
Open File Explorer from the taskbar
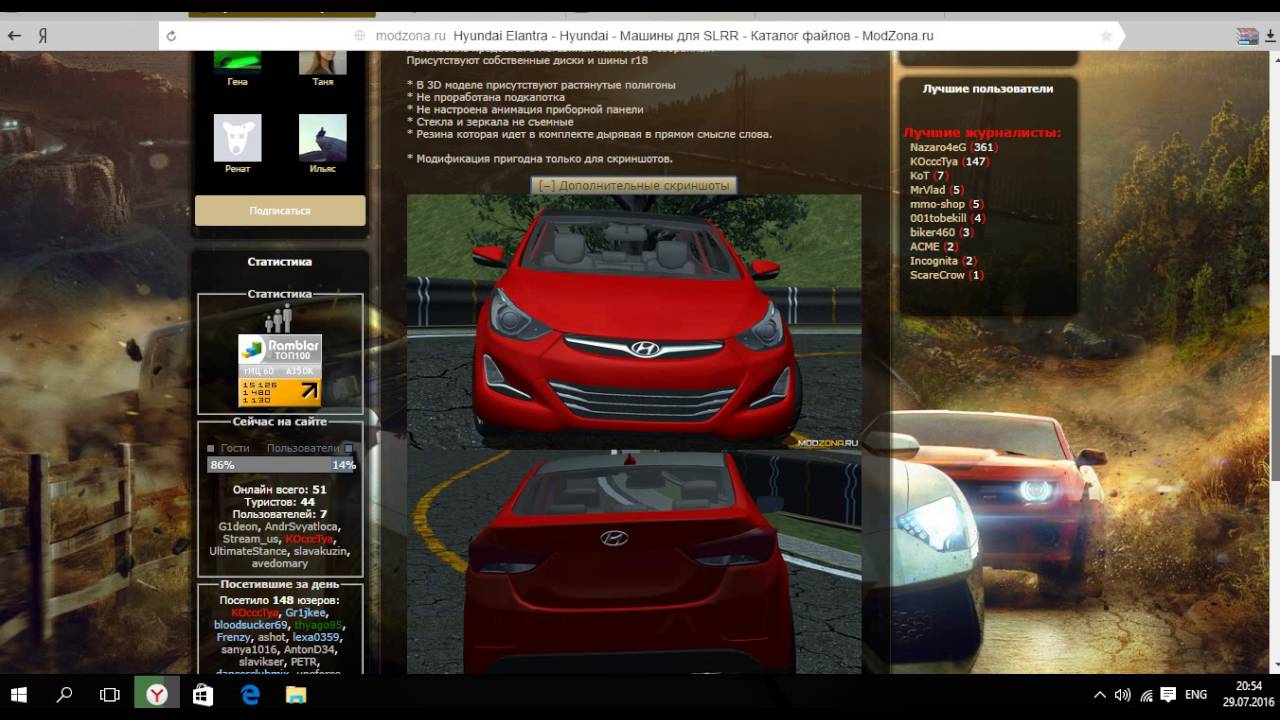pyautogui.click(x=296, y=694)
